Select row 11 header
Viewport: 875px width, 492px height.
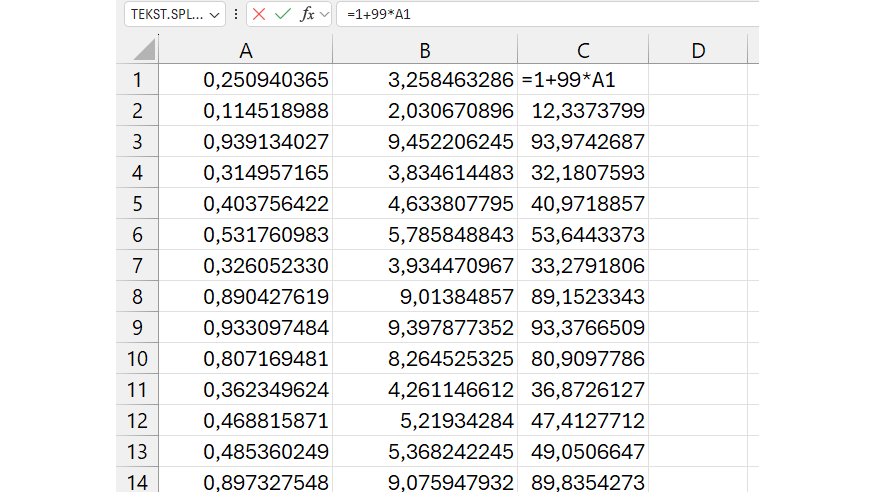pos(137,389)
